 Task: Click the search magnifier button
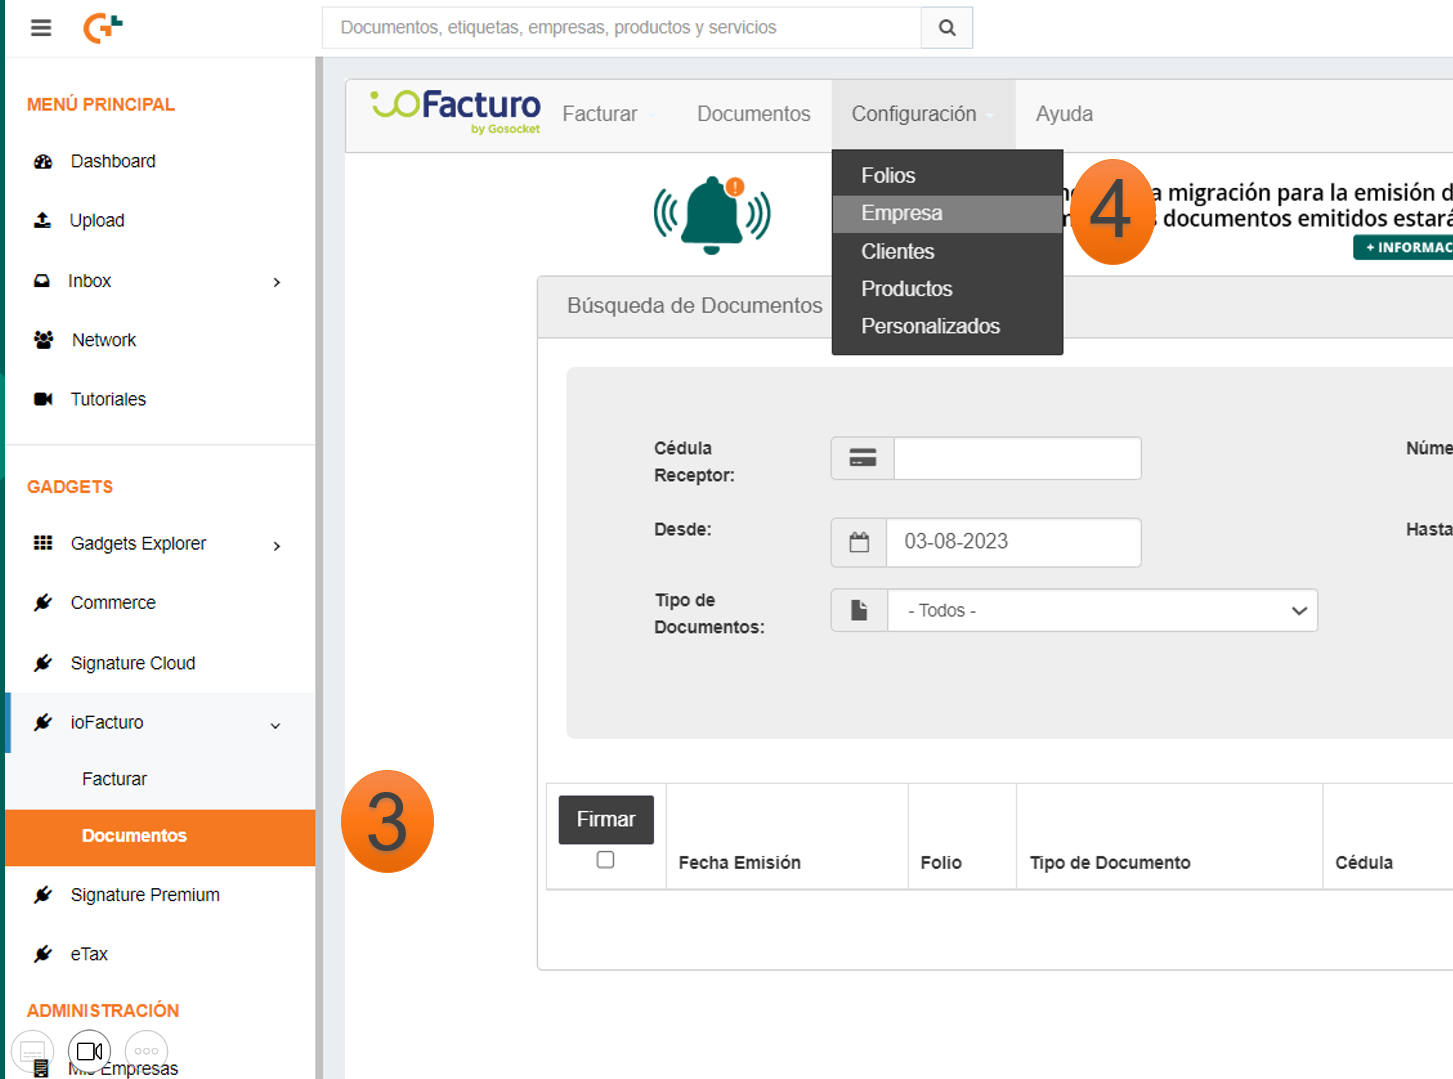(947, 28)
